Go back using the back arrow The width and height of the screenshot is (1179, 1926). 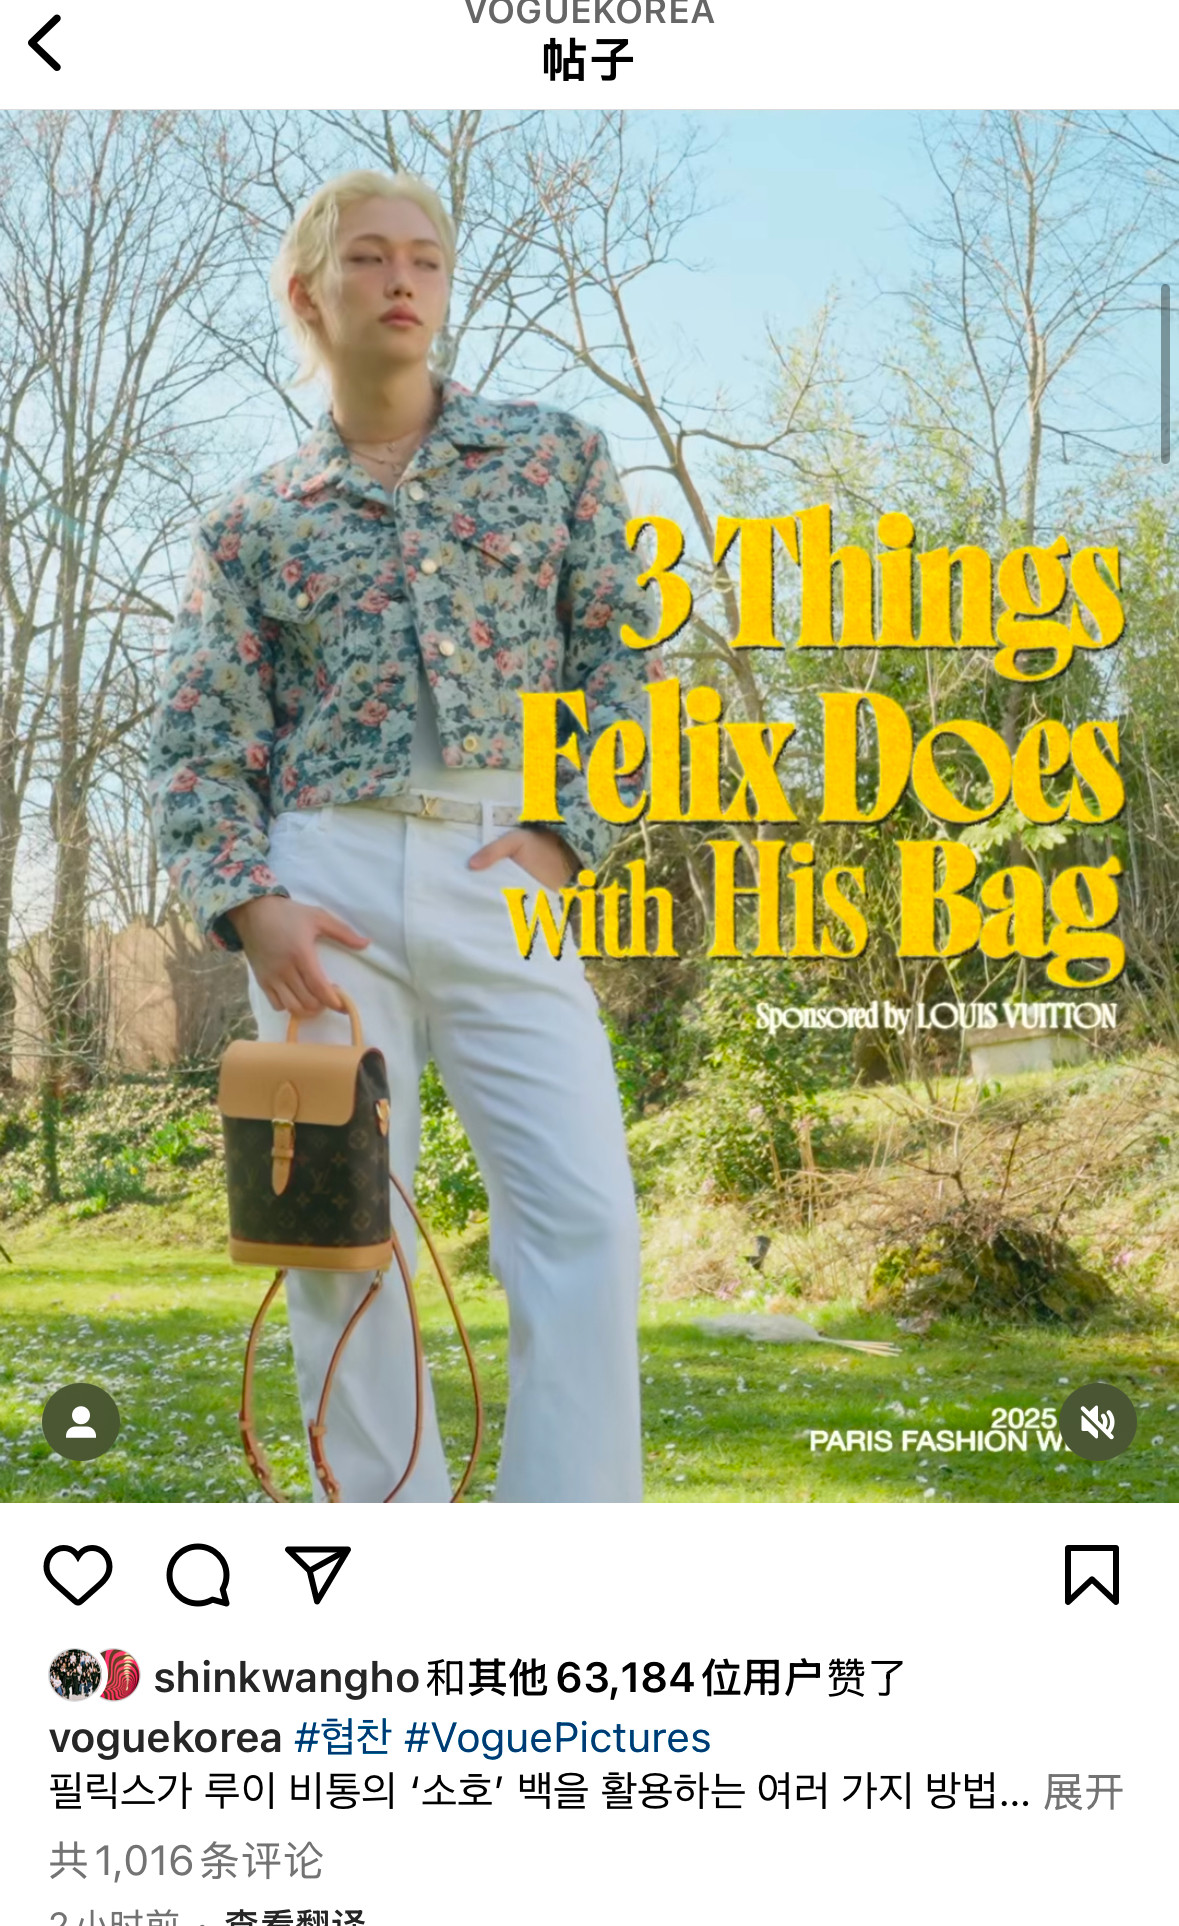45,43
